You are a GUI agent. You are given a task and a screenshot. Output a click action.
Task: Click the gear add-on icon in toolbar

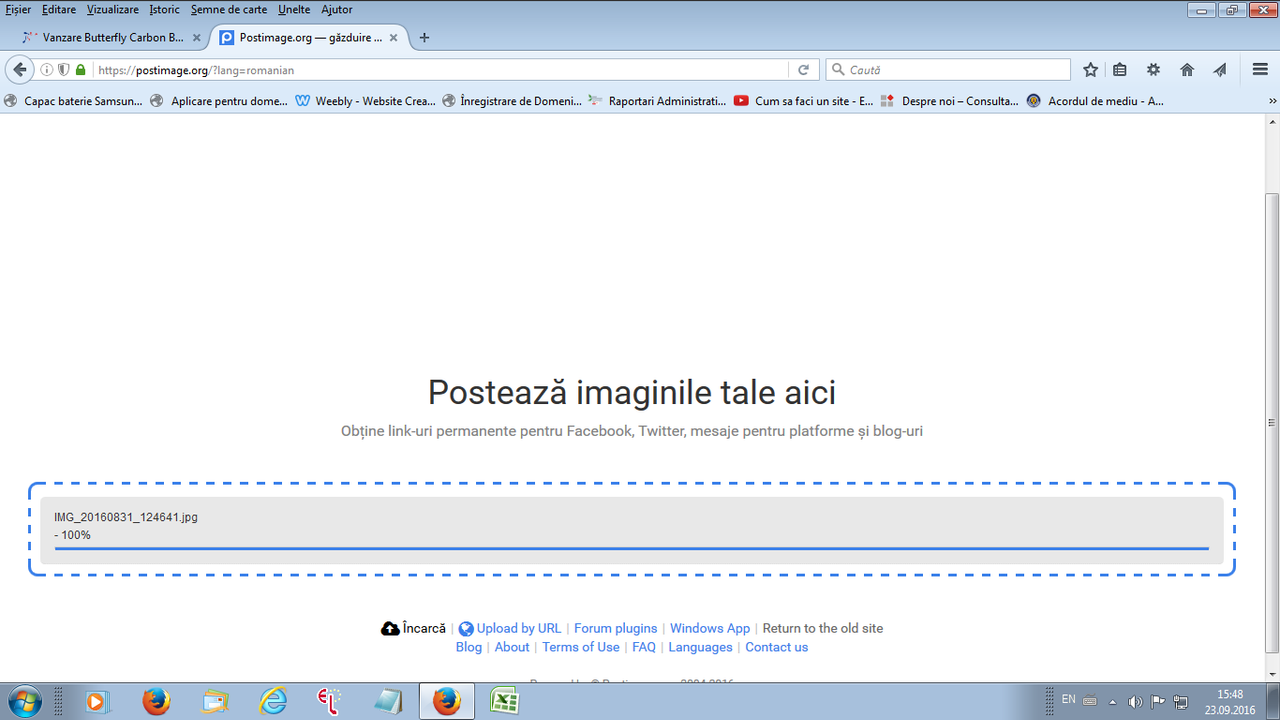[x=1153, y=70]
